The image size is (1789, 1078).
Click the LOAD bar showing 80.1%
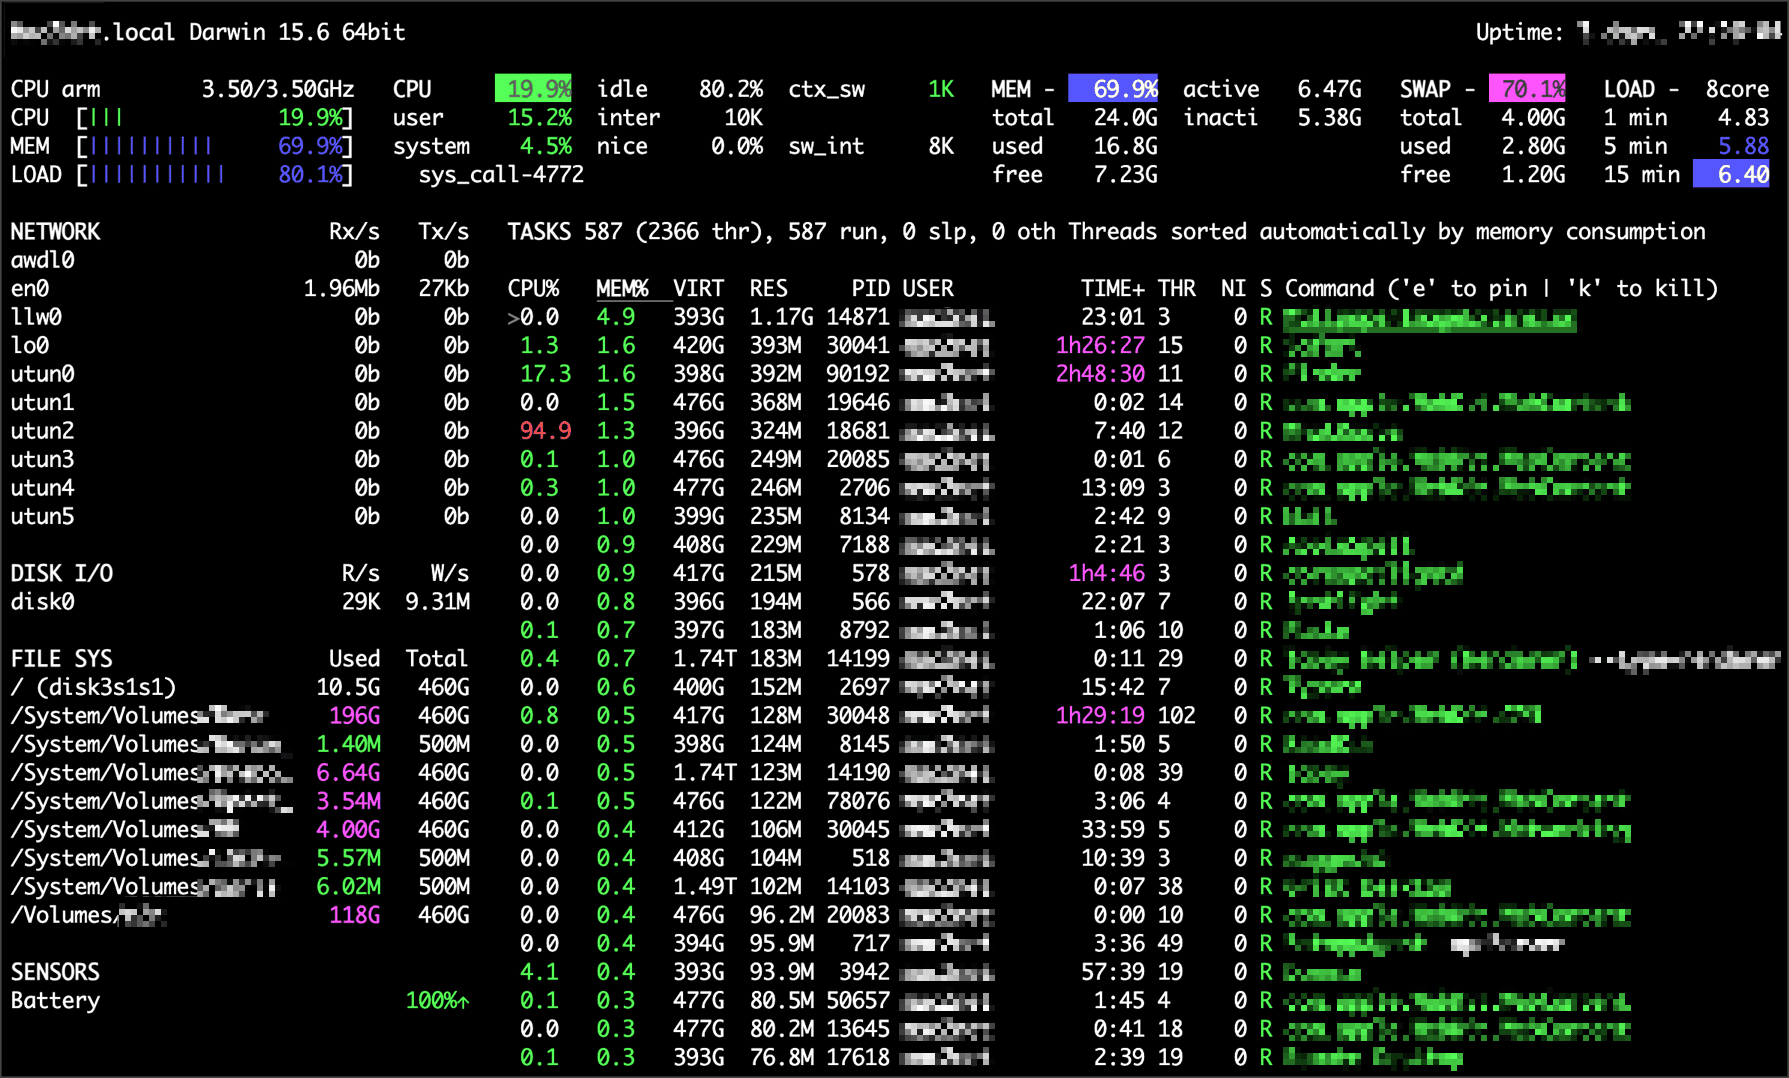click(214, 175)
